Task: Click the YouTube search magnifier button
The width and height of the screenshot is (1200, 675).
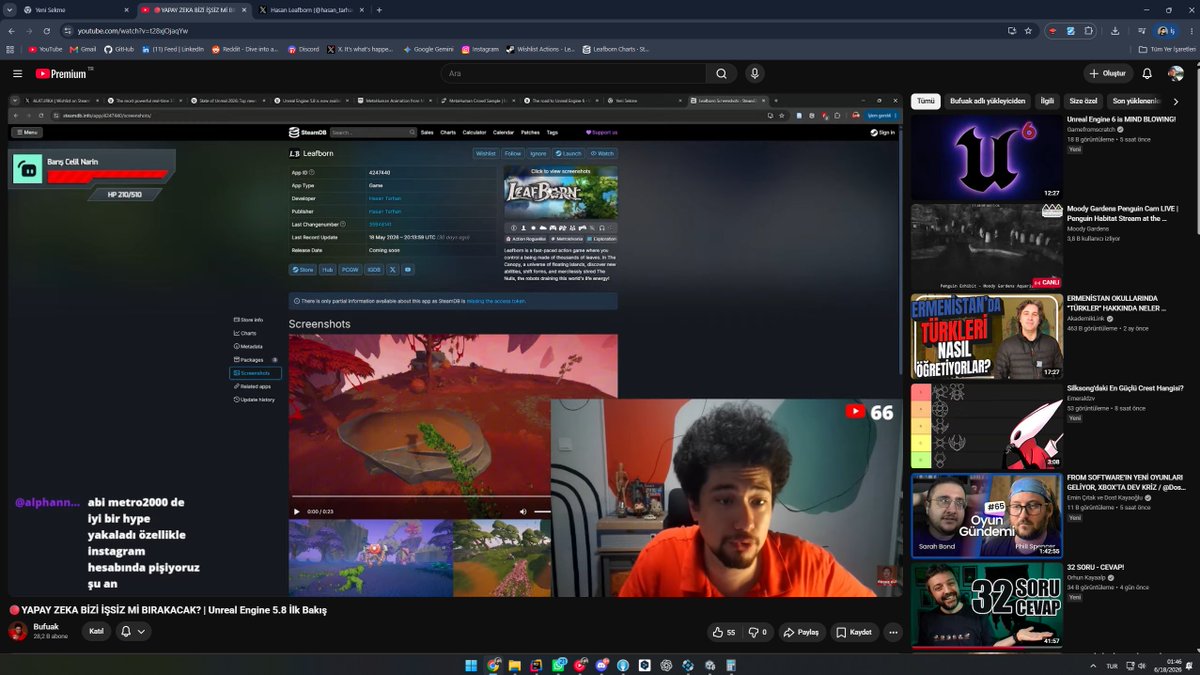Action: pyautogui.click(x=720, y=73)
